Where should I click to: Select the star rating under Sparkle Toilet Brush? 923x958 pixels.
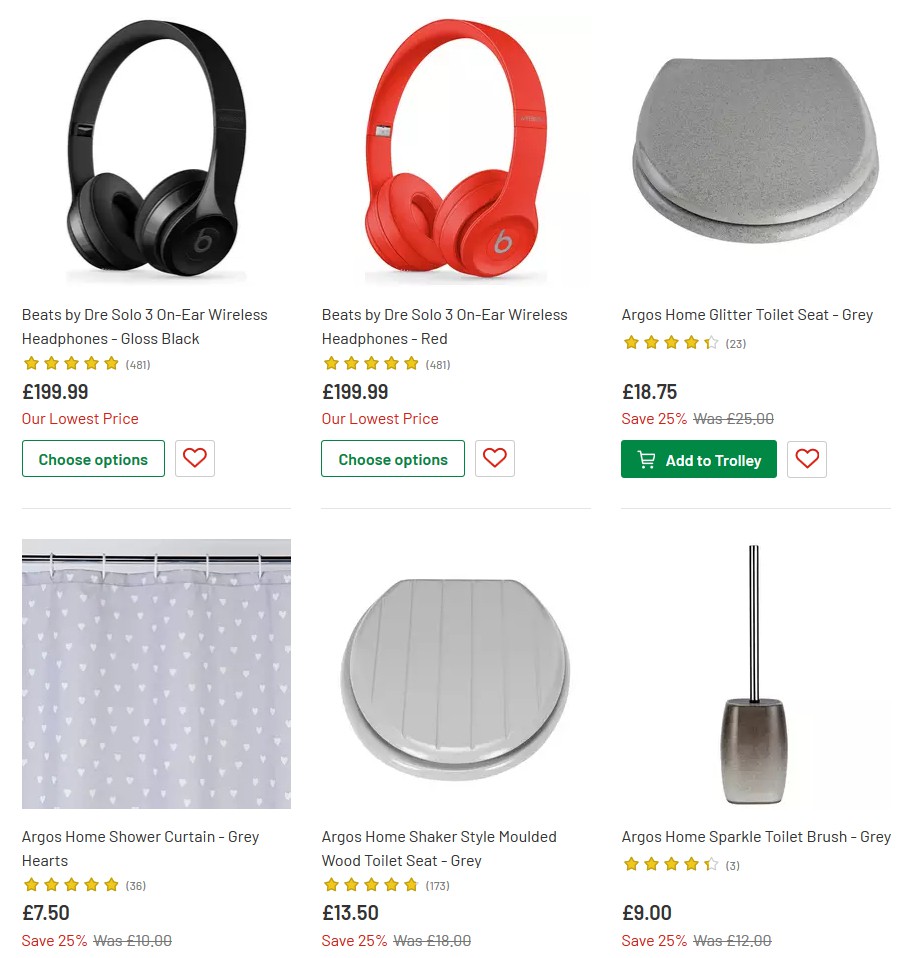[671, 865]
